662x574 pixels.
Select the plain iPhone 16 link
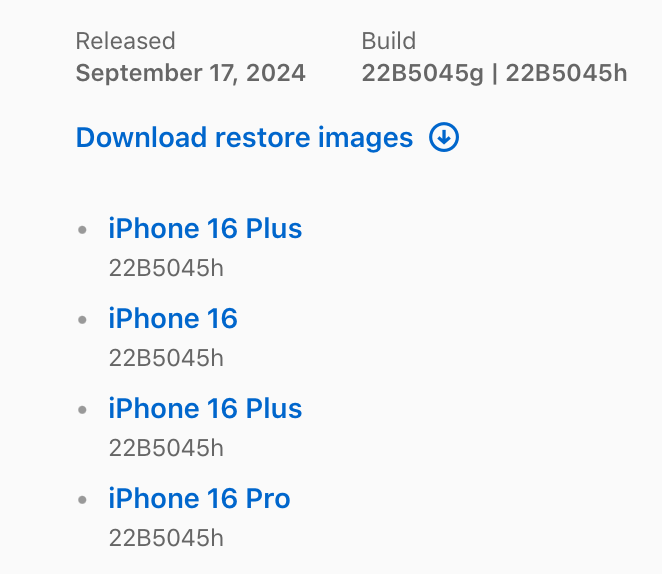[x=173, y=318]
